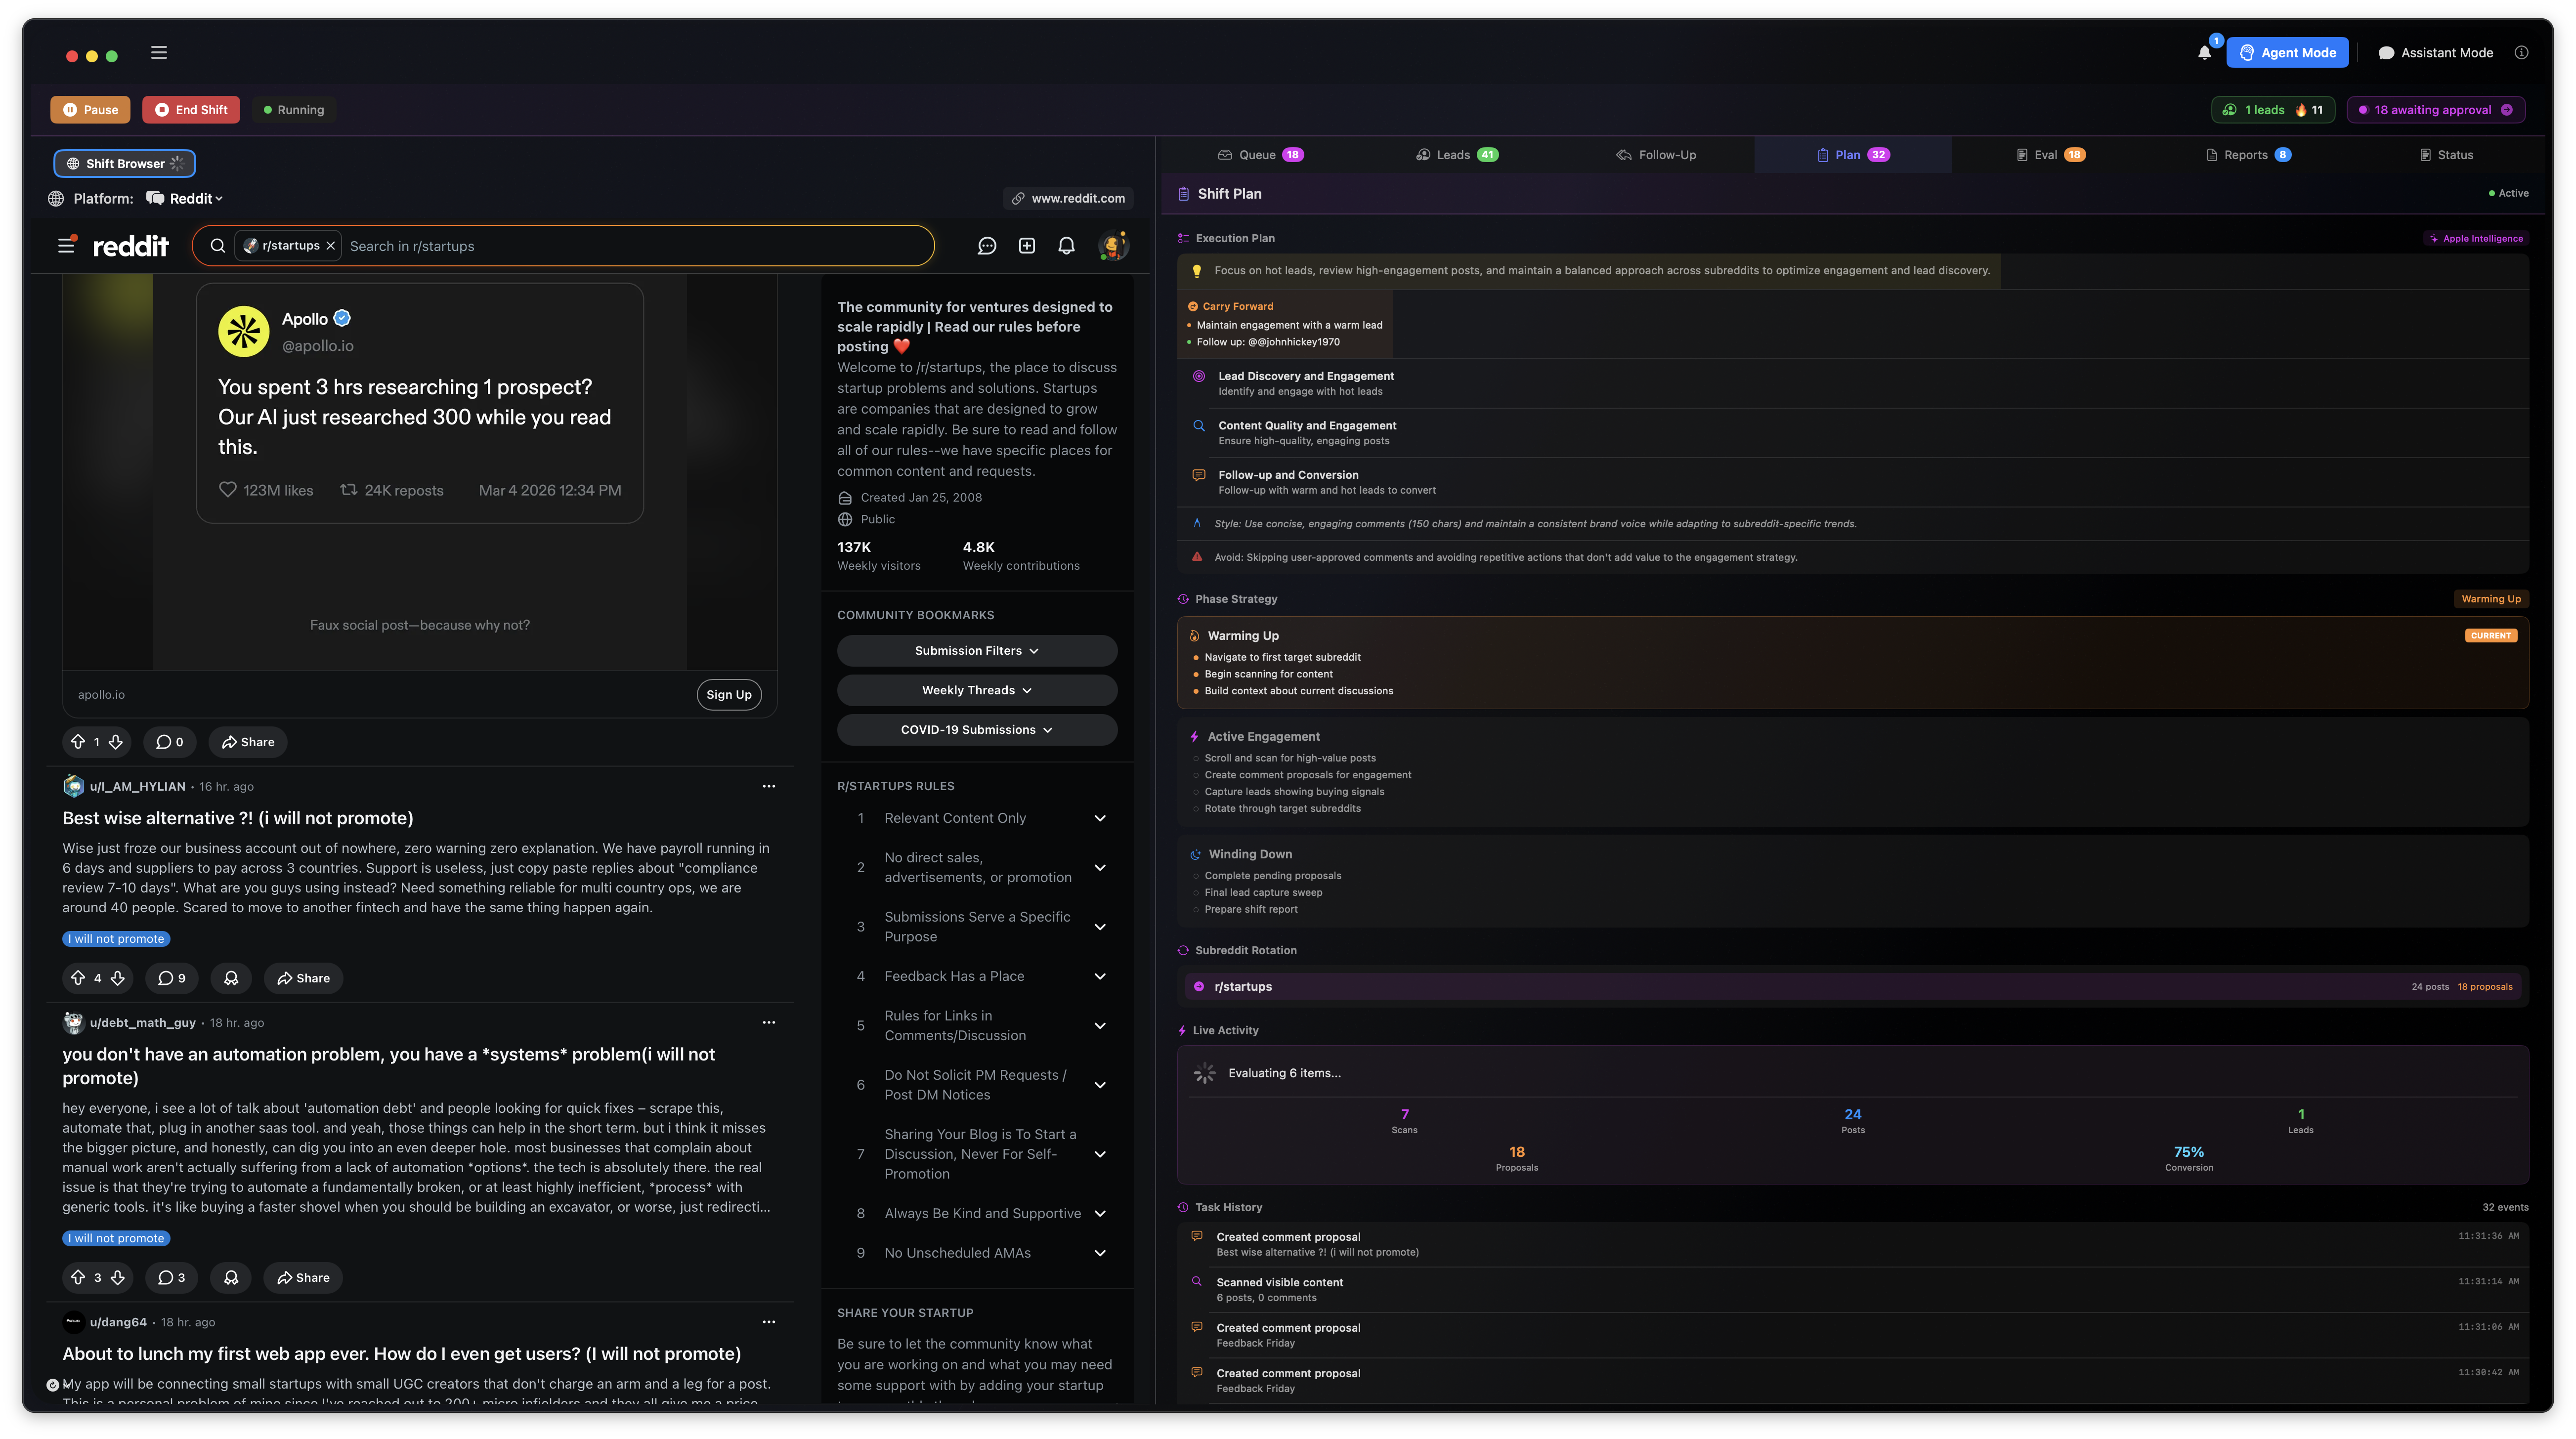Click the 18 awaiting approval badge
Viewport: 2576px width, 1439px height.
pyautogui.click(x=2436, y=110)
